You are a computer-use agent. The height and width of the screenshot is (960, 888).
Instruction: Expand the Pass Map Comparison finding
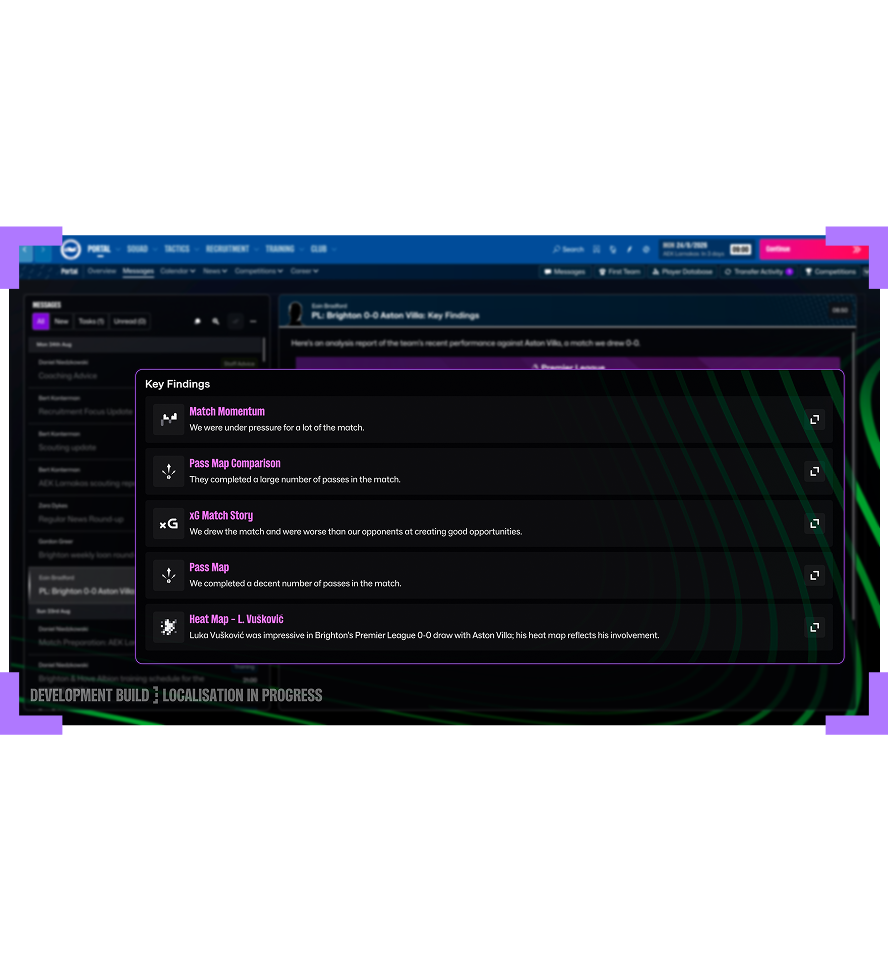pyautogui.click(x=815, y=471)
